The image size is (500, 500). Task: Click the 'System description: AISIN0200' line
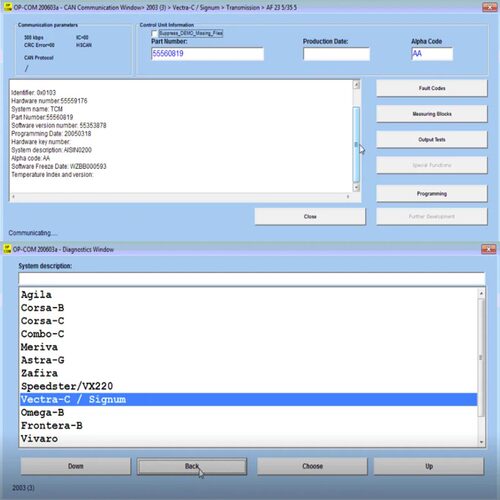(x=52, y=150)
